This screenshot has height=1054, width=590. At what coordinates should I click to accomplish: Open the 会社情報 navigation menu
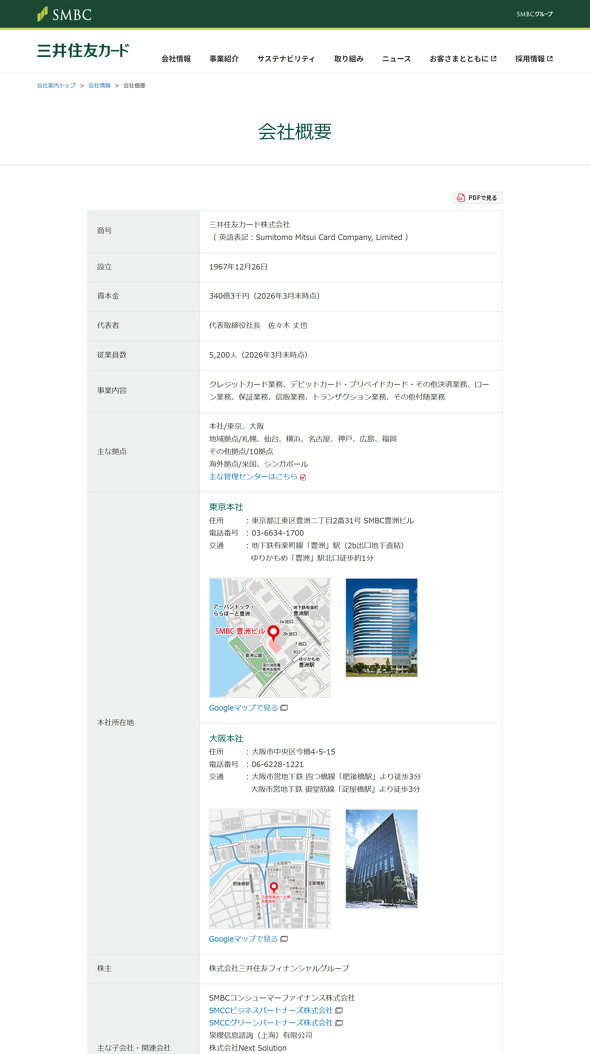point(176,58)
